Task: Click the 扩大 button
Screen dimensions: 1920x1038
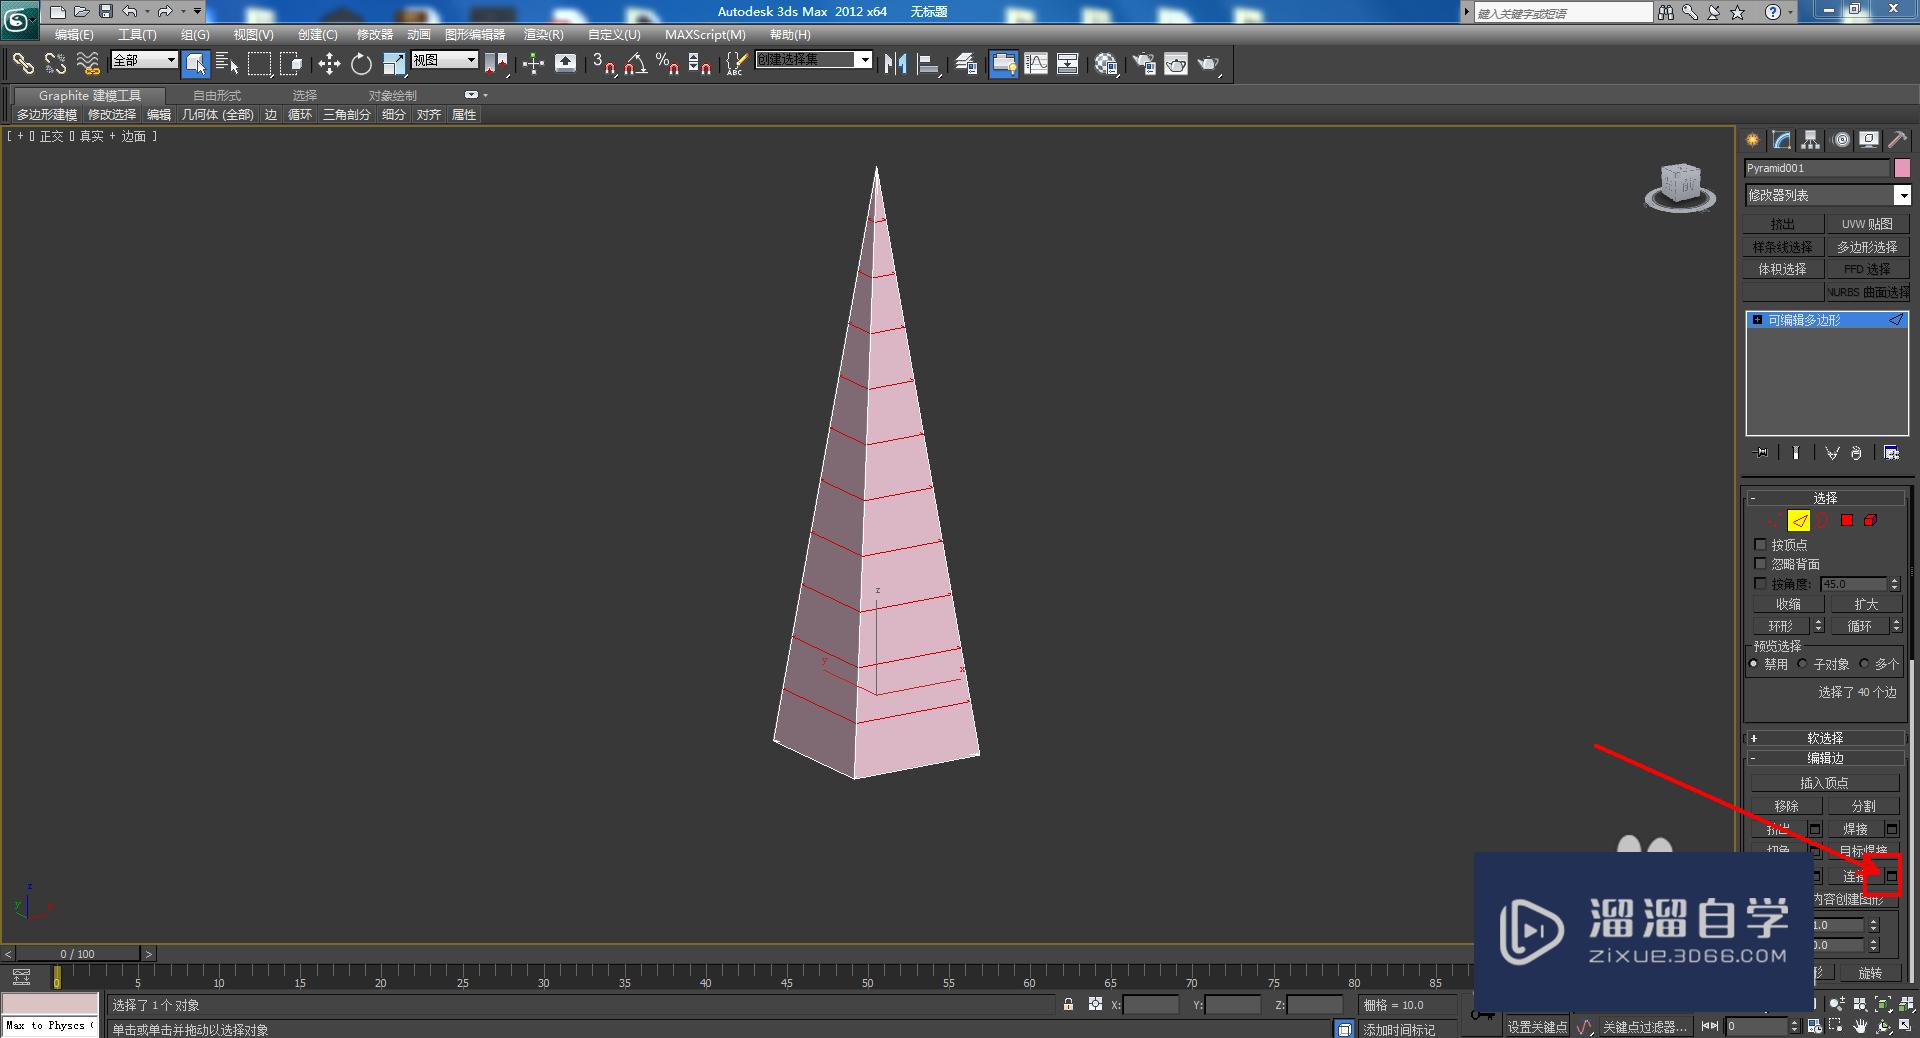Action: click(x=1866, y=604)
